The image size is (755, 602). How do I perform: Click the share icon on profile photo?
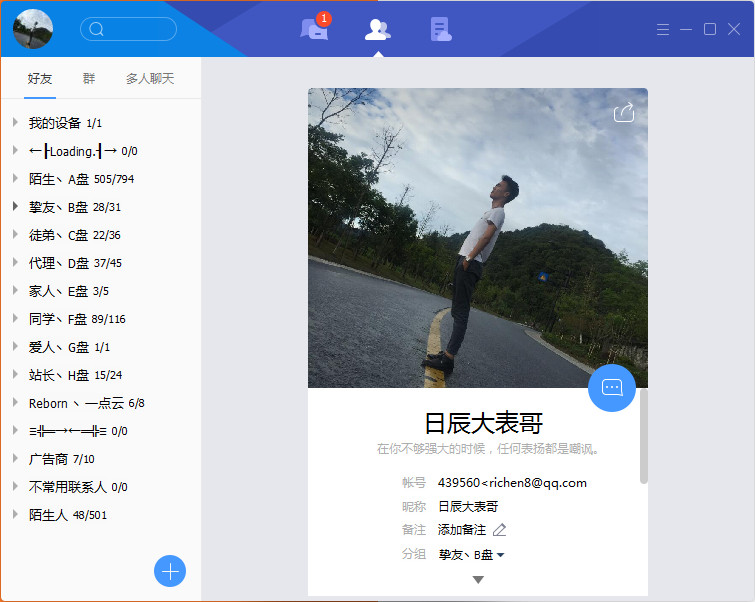click(623, 112)
